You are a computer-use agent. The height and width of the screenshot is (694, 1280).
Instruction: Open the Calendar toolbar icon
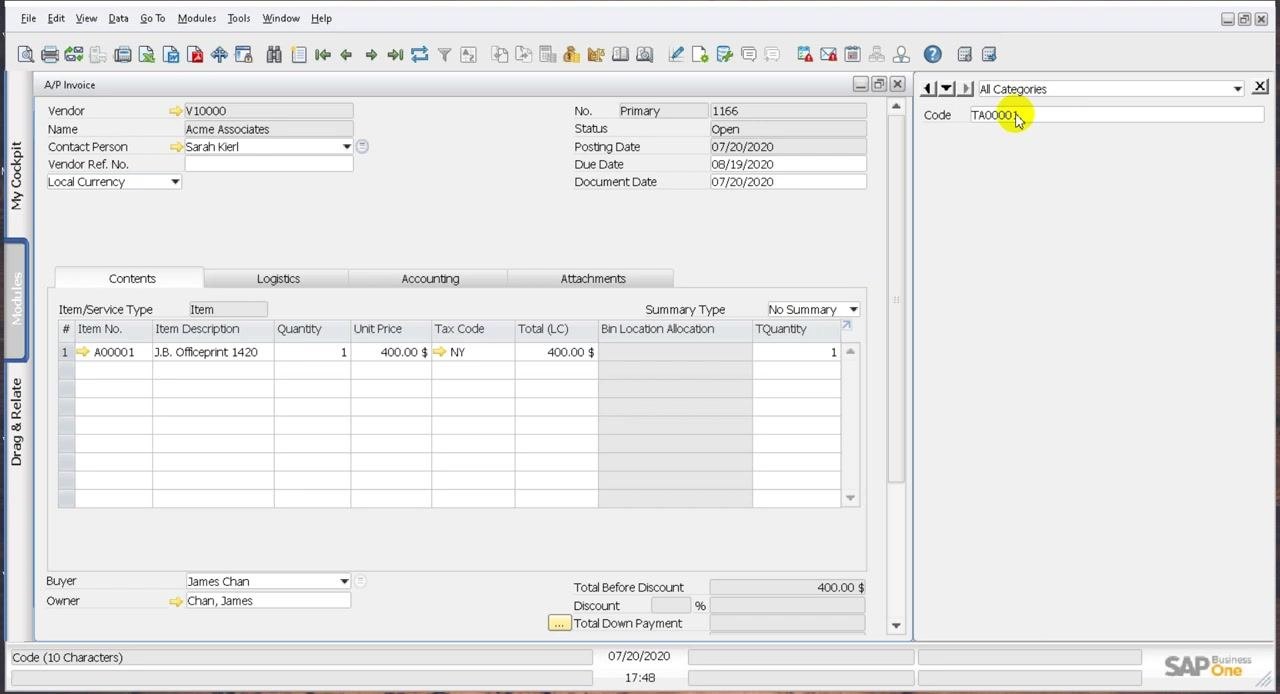coord(852,54)
